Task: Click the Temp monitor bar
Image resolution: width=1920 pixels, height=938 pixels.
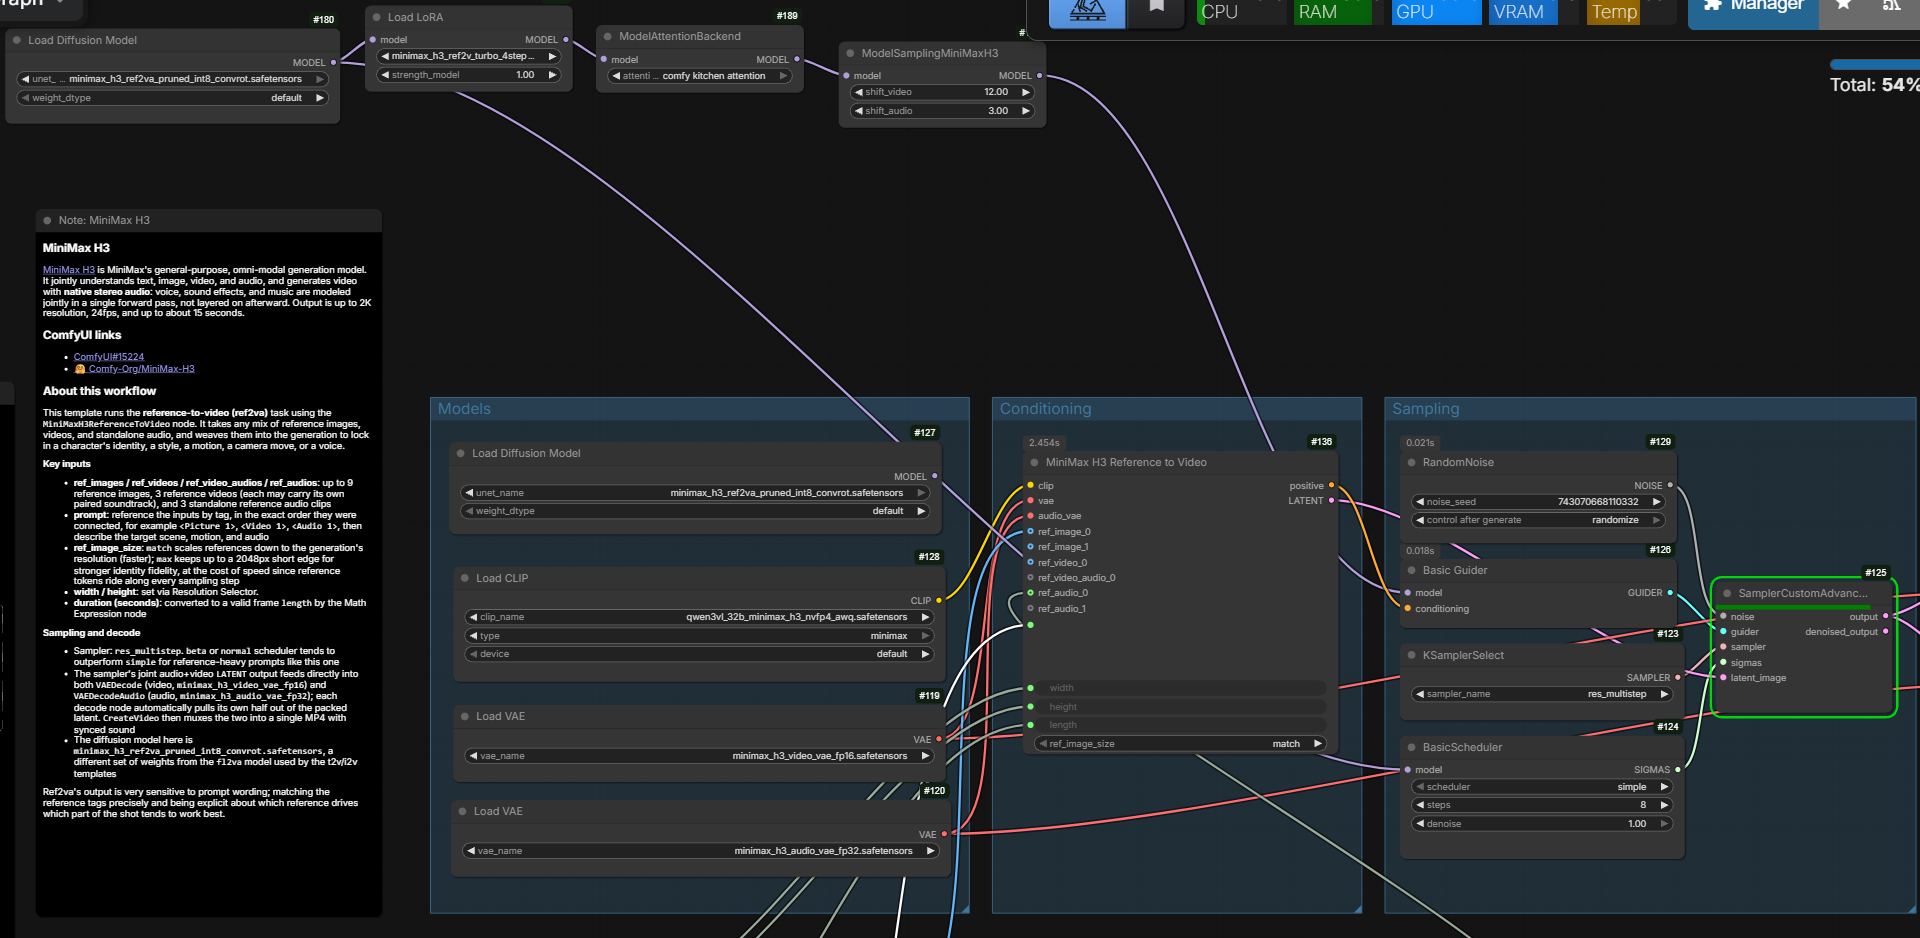Action: [x=1631, y=12]
